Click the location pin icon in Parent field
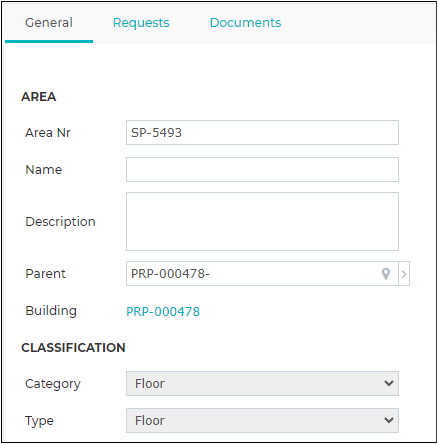The width and height of the screenshot is (438, 444). 386,274
